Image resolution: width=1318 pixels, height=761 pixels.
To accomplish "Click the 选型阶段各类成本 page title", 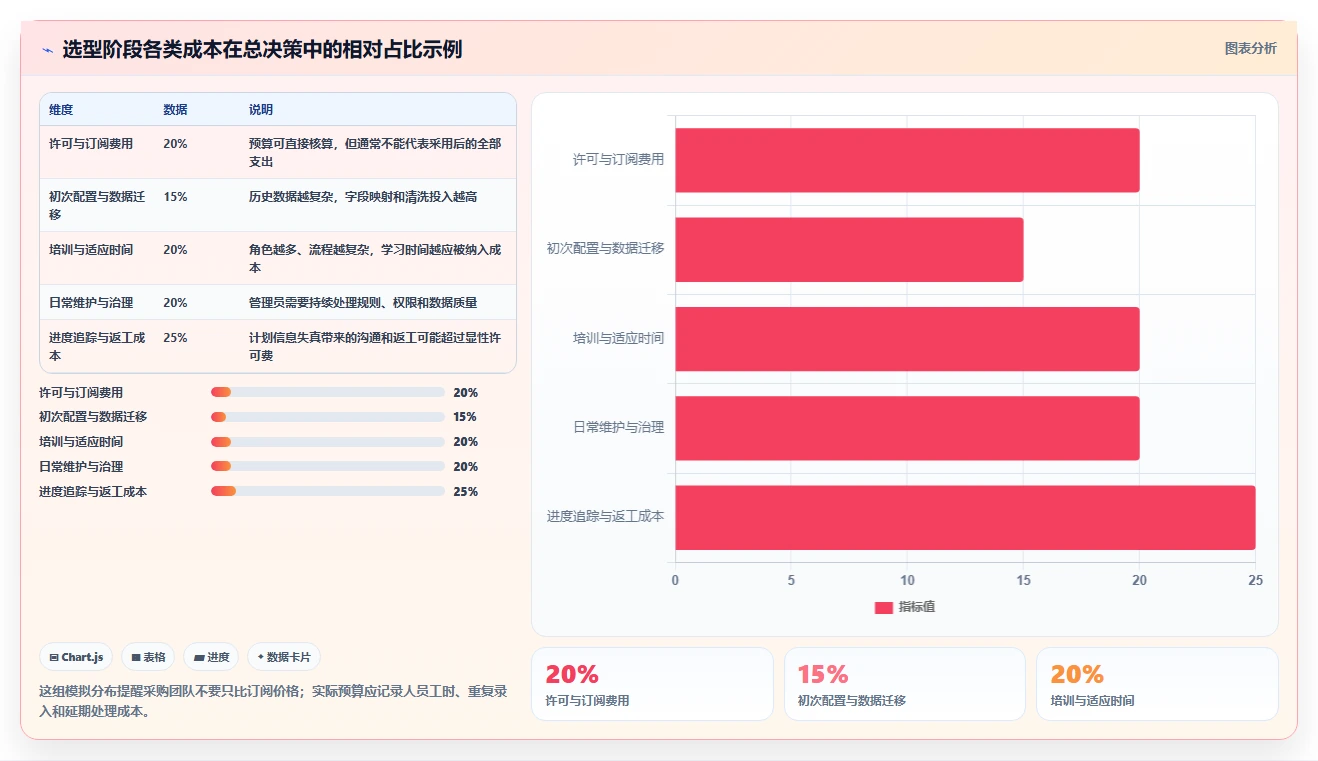I will pyautogui.click(x=262, y=49).
